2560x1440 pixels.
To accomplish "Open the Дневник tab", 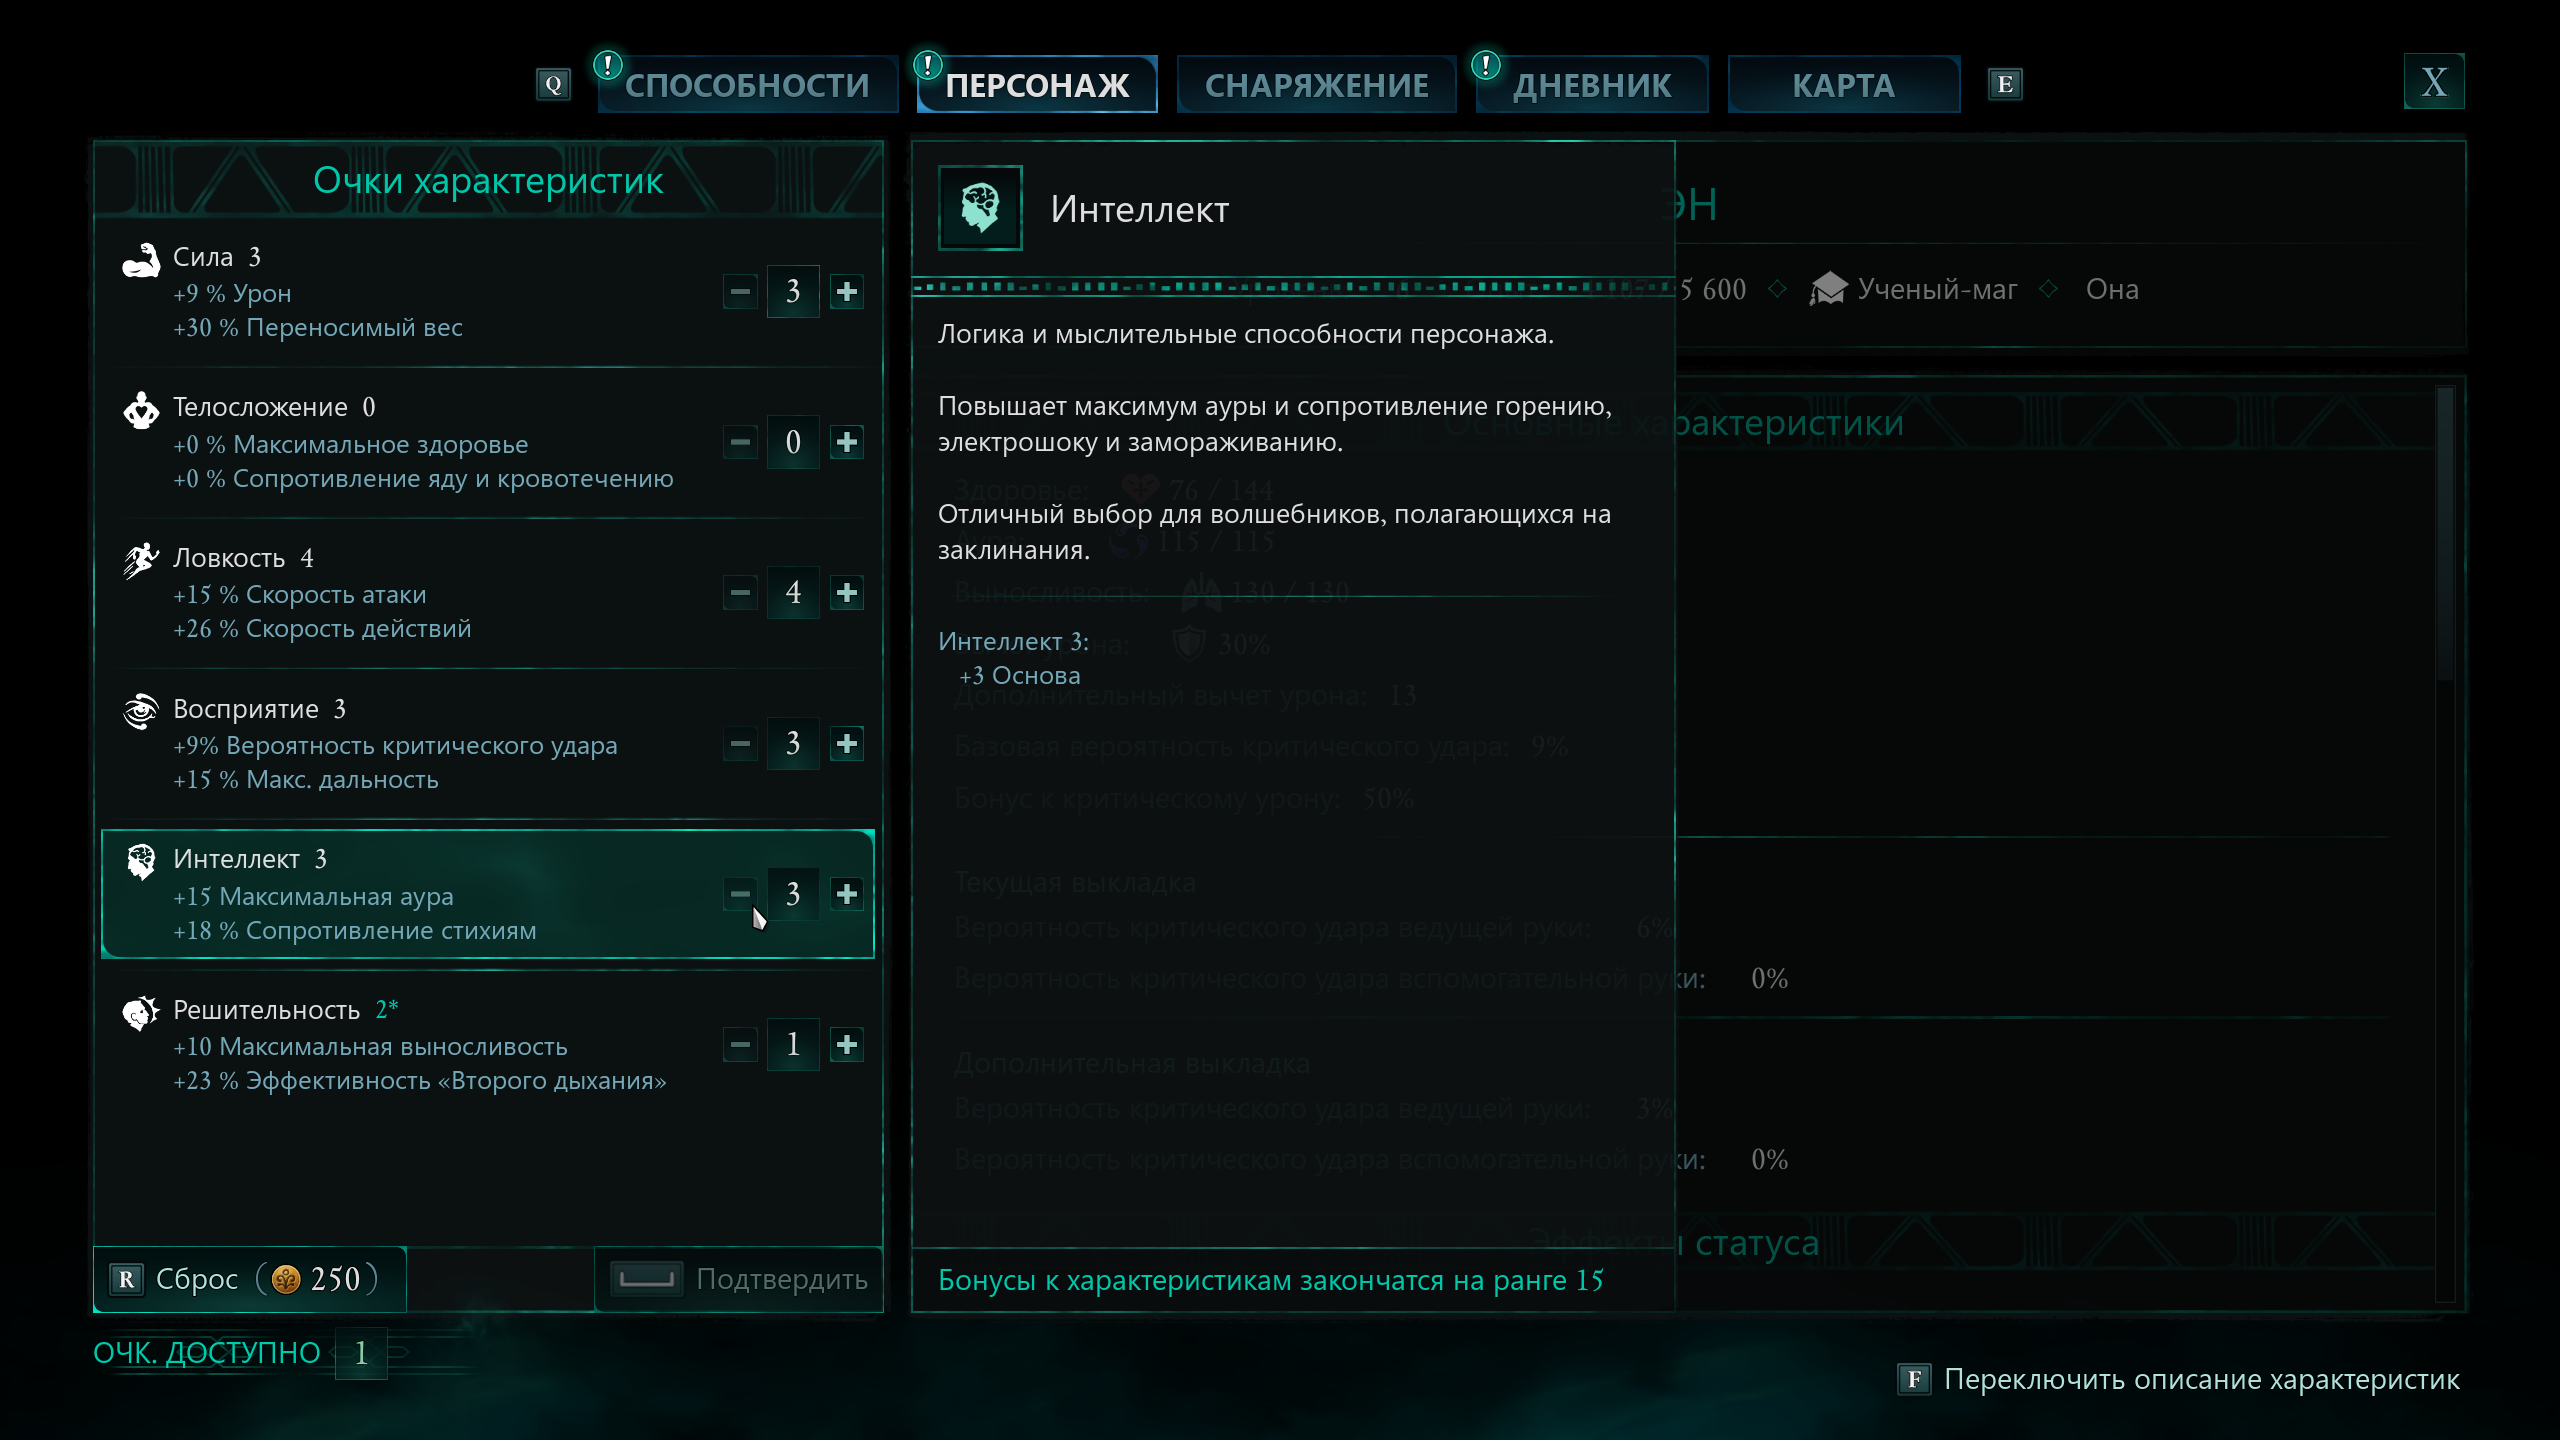I will (1591, 85).
